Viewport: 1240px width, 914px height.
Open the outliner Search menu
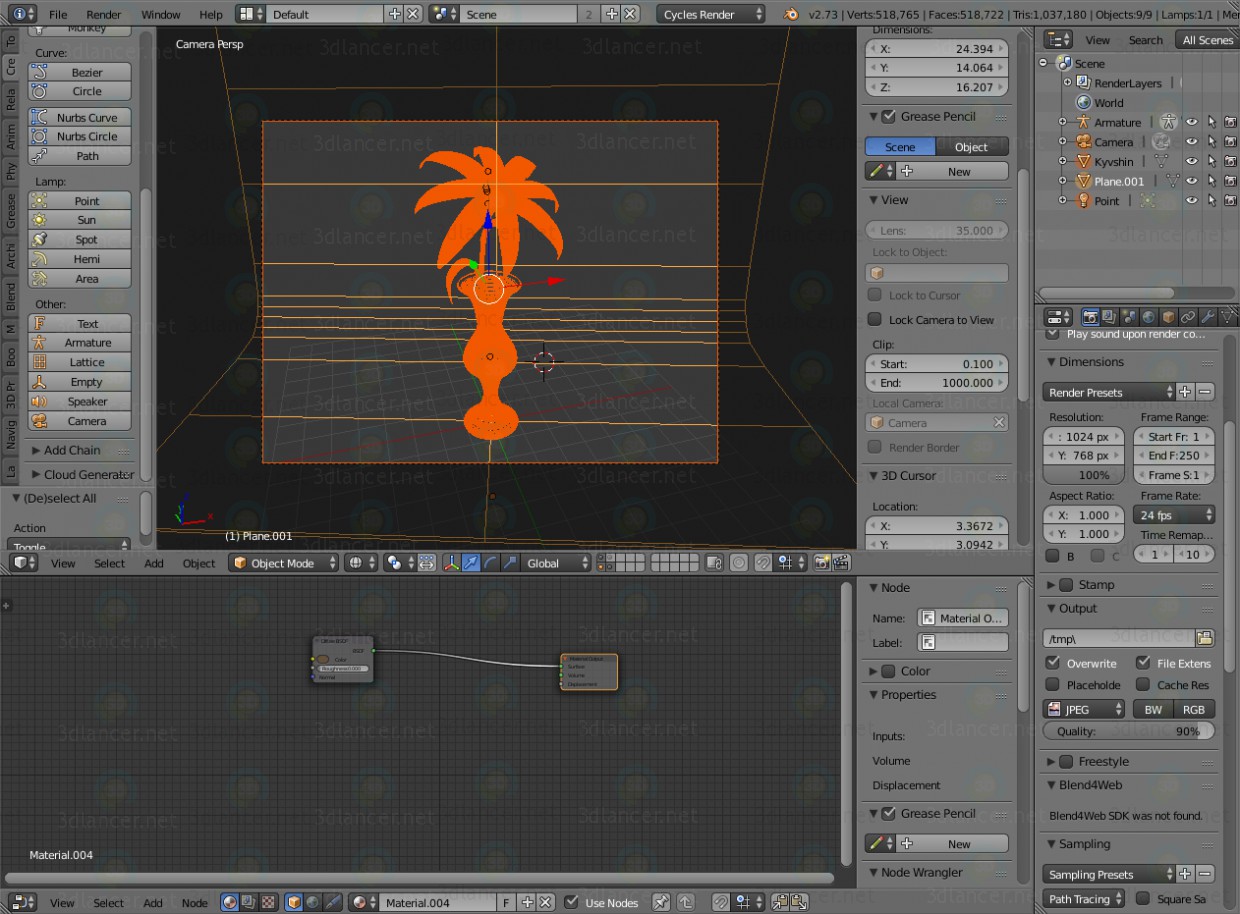[x=1146, y=40]
